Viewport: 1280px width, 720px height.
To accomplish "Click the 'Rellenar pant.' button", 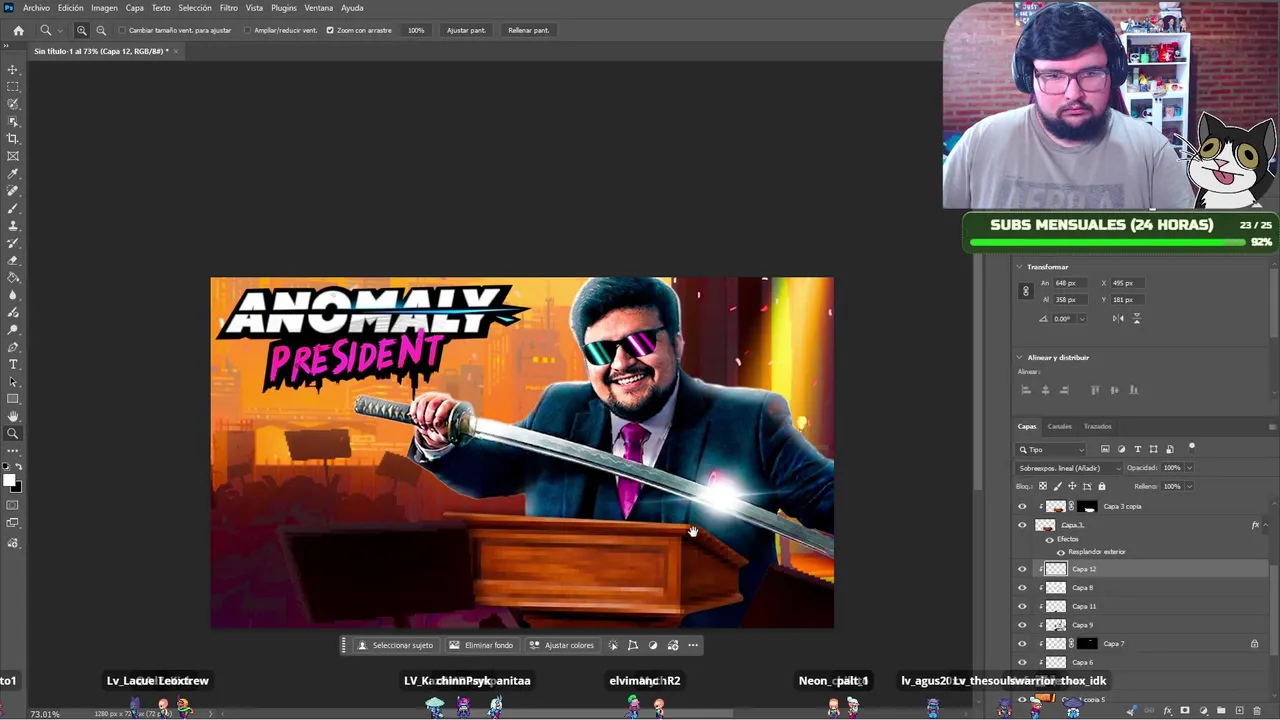I will 529,31.
